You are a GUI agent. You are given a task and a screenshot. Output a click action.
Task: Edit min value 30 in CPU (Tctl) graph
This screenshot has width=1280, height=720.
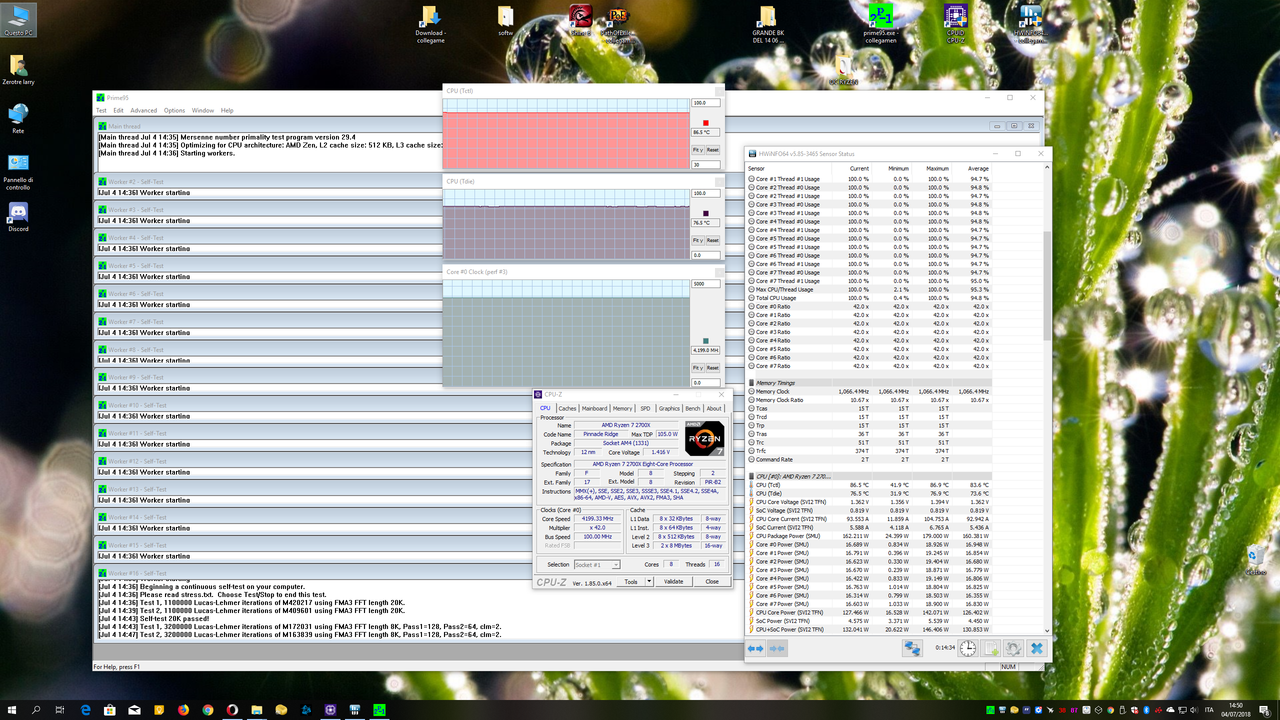pyautogui.click(x=705, y=164)
